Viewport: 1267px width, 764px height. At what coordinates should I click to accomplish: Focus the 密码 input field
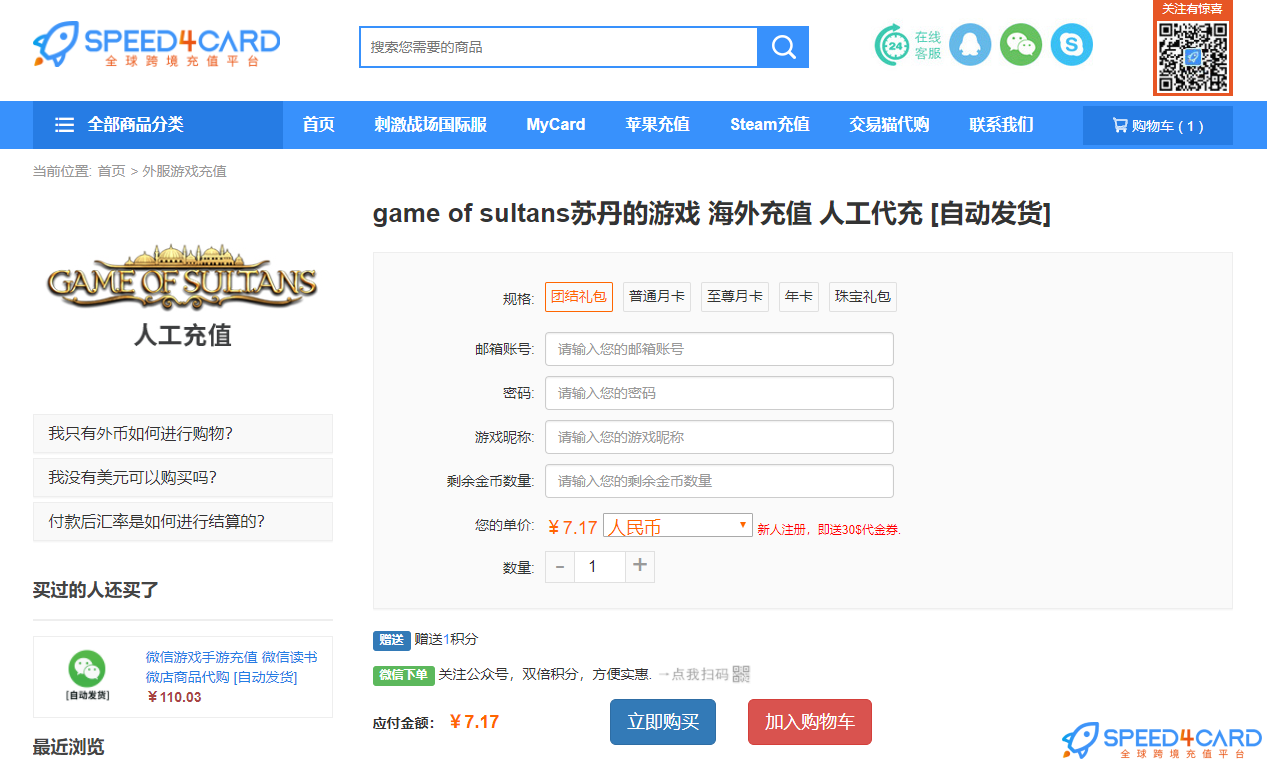(719, 393)
